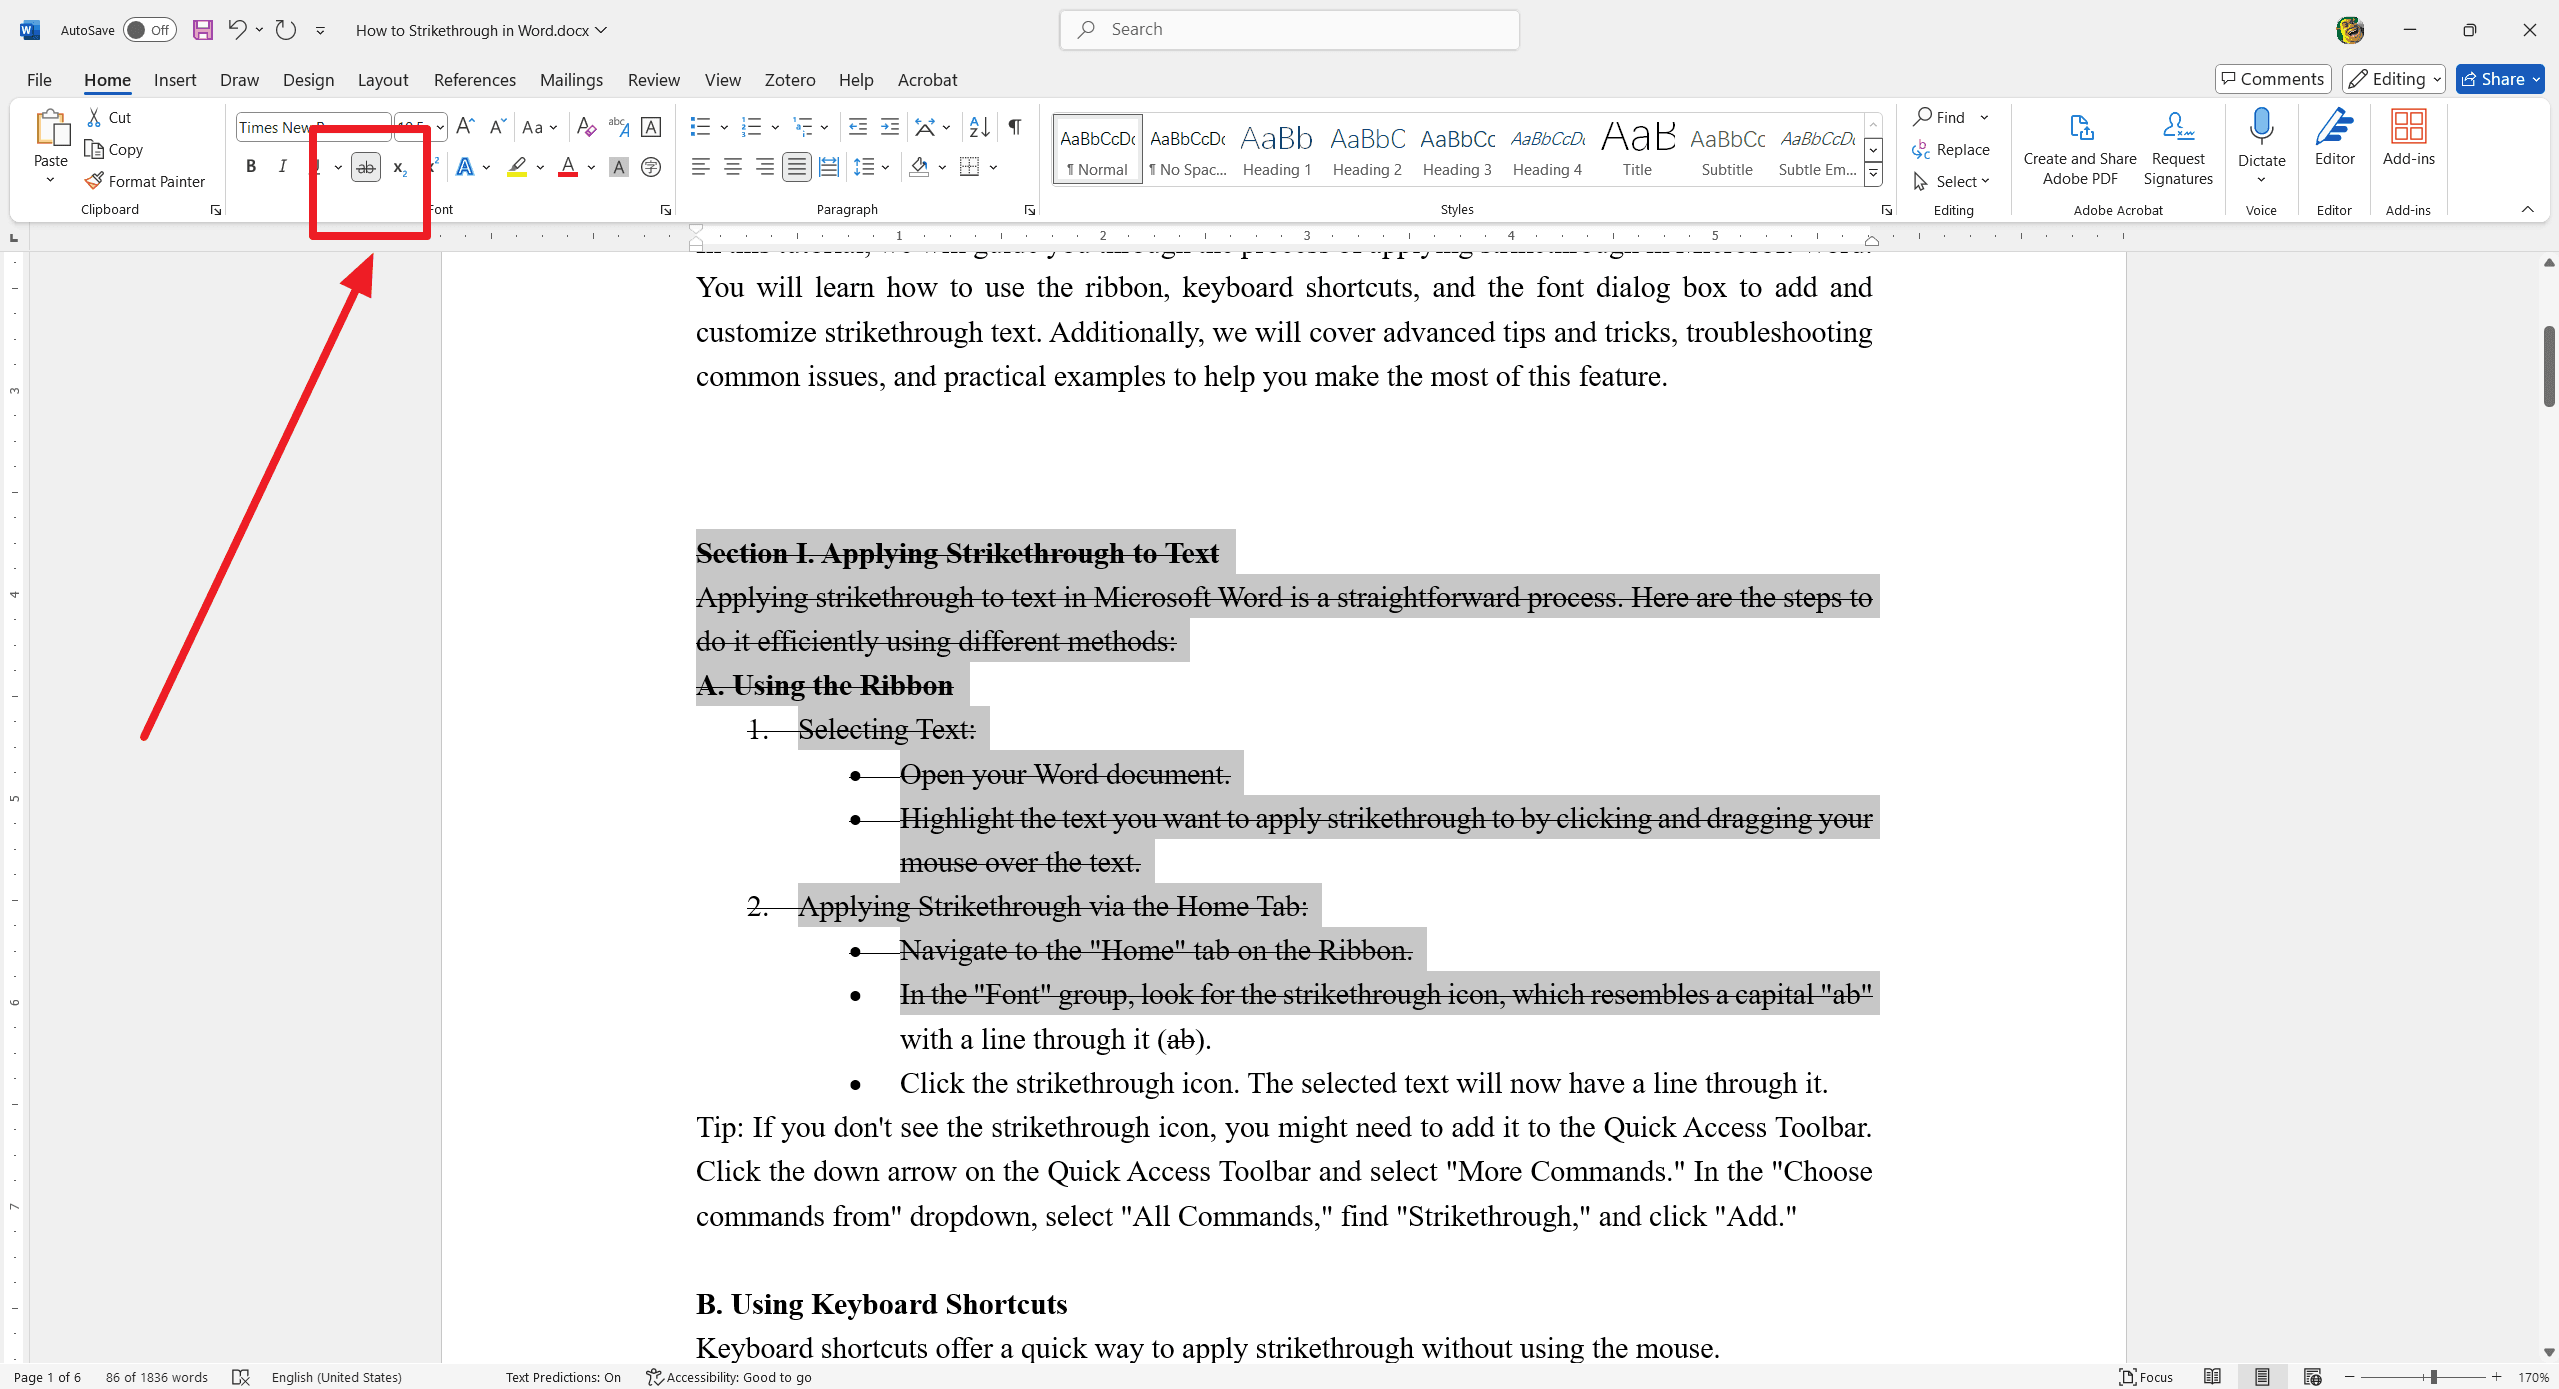Screen dimensions: 2559x1389
Task: Select the Format Painter tool
Action: point(145,181)
